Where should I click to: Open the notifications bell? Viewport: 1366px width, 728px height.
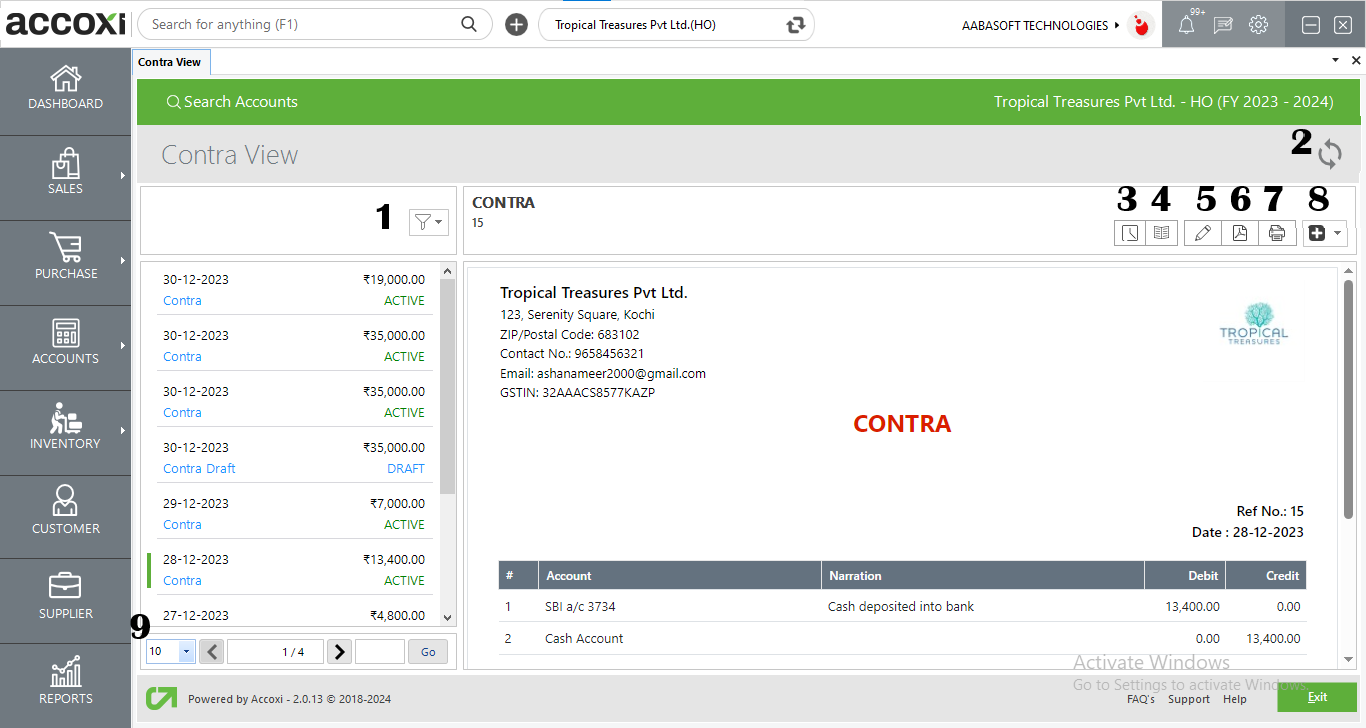[1186, 24]
